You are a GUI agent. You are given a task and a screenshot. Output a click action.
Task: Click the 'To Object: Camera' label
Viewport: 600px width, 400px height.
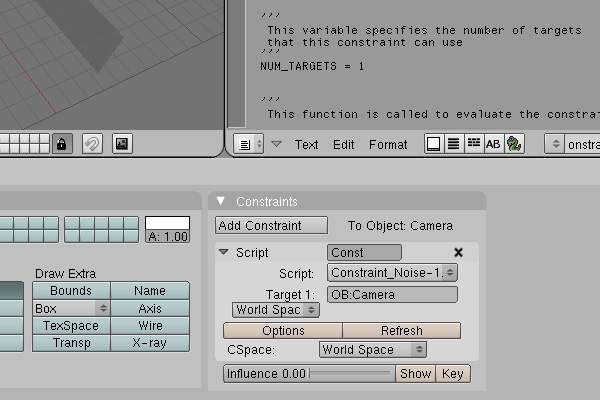[x=400, y=225]
